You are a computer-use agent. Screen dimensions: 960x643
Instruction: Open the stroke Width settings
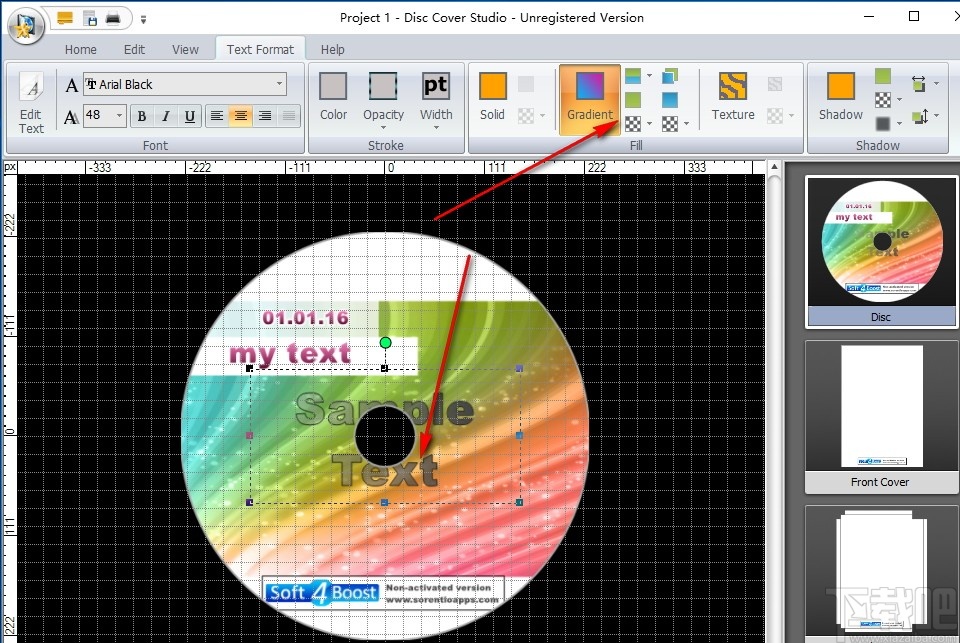click(436, 98)
